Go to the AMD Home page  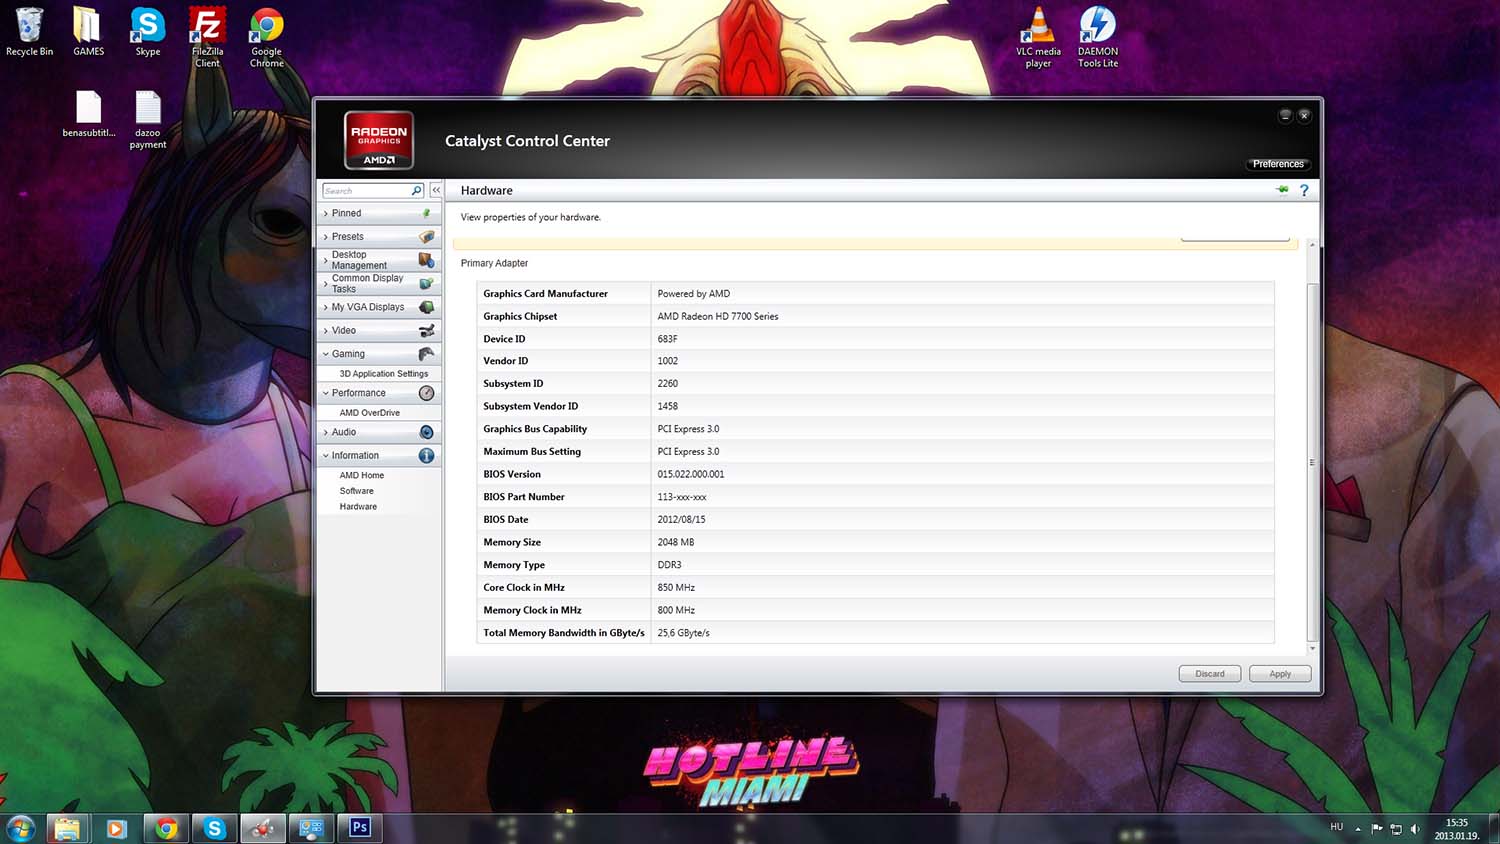[x=362, y=476]
